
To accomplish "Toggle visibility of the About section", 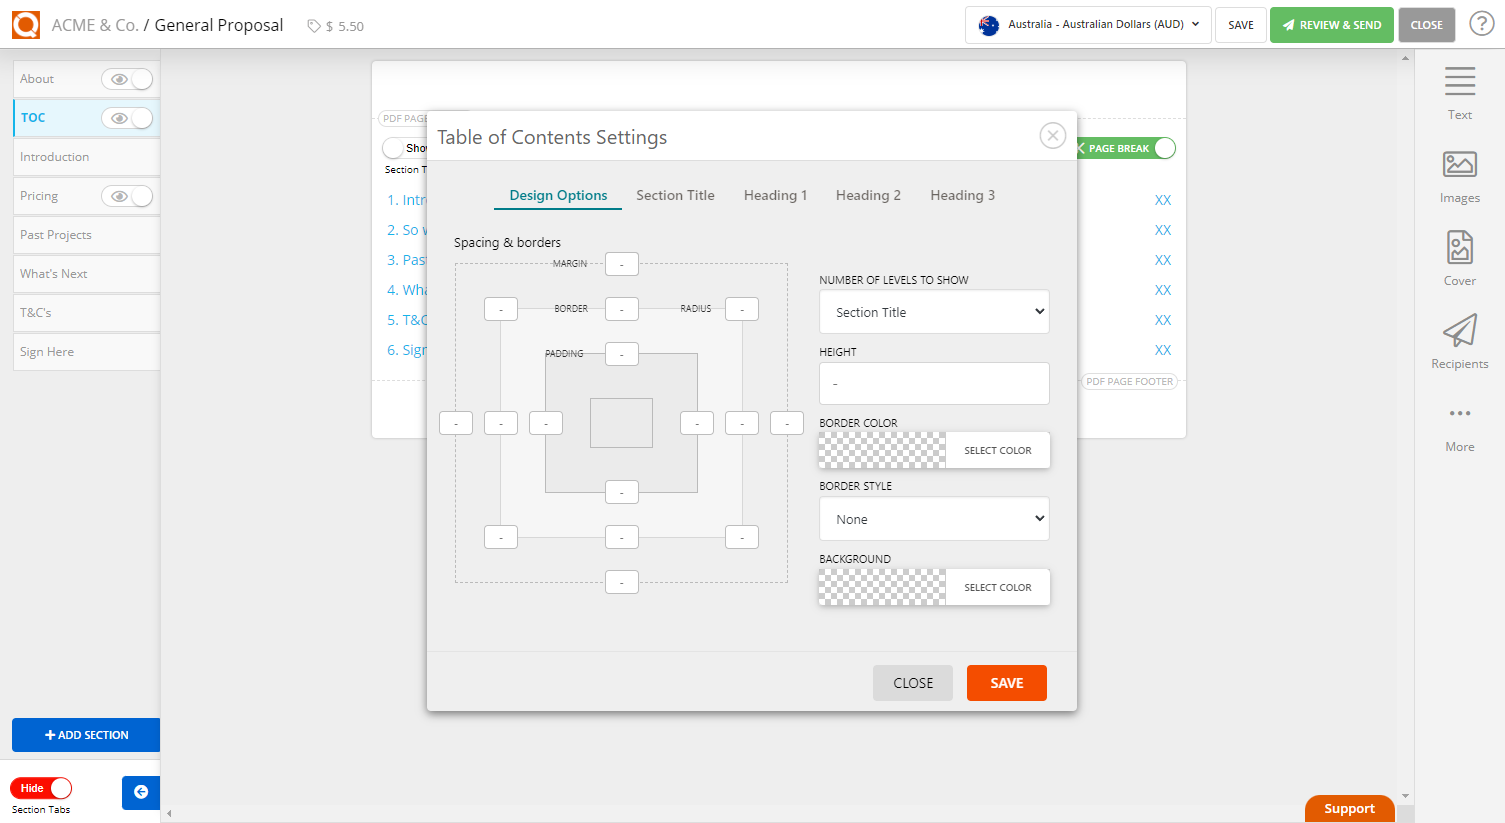I will (x=127, y=78).
